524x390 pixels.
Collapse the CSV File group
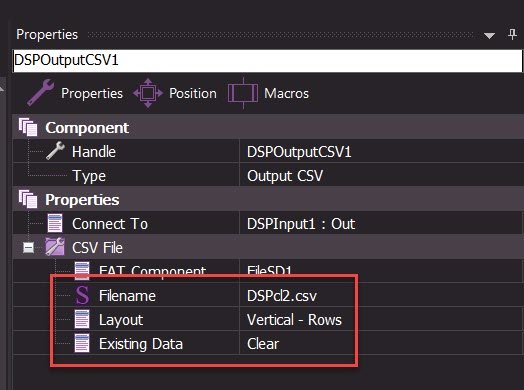pos(28,248)
